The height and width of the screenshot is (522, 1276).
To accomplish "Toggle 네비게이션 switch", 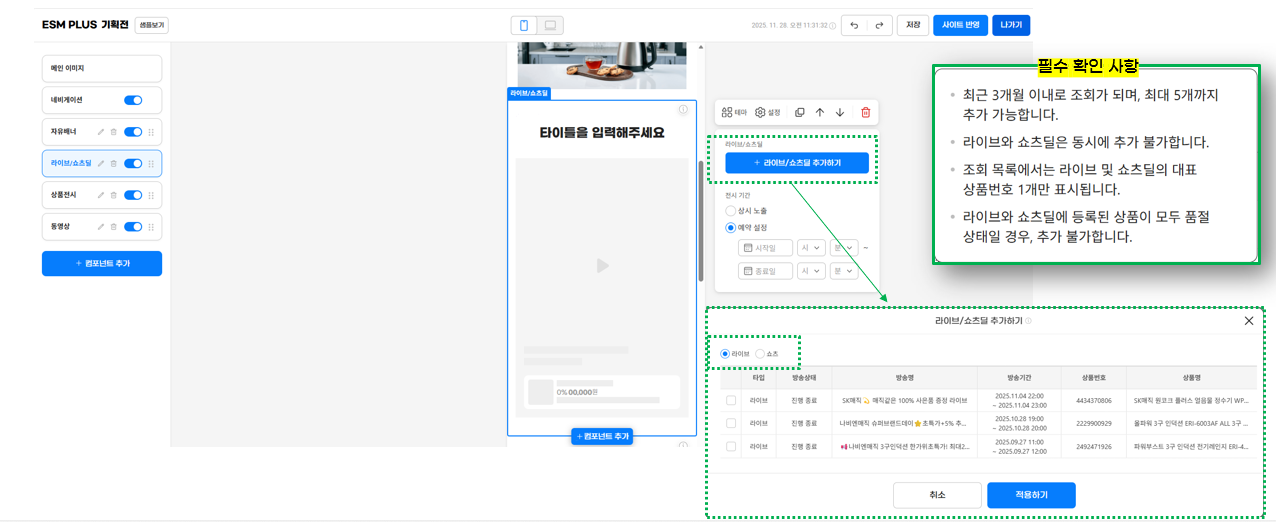I will tap(133, 100).
